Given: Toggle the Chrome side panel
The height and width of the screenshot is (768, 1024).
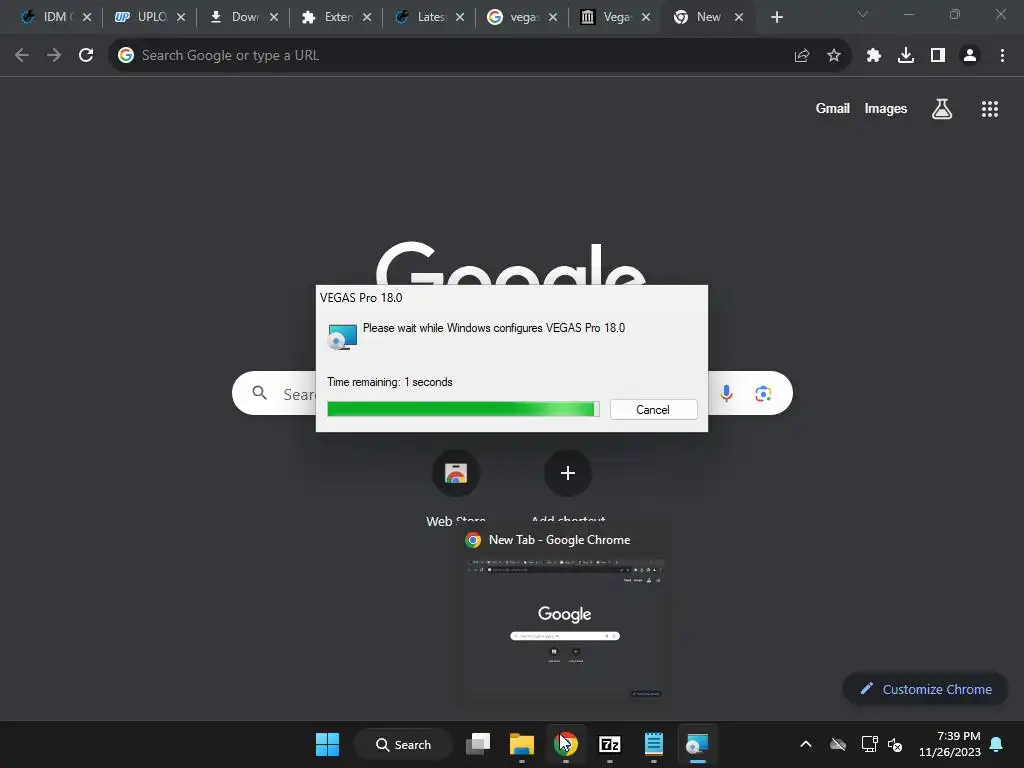Looking at the screenshot, I should click(938, 56).
